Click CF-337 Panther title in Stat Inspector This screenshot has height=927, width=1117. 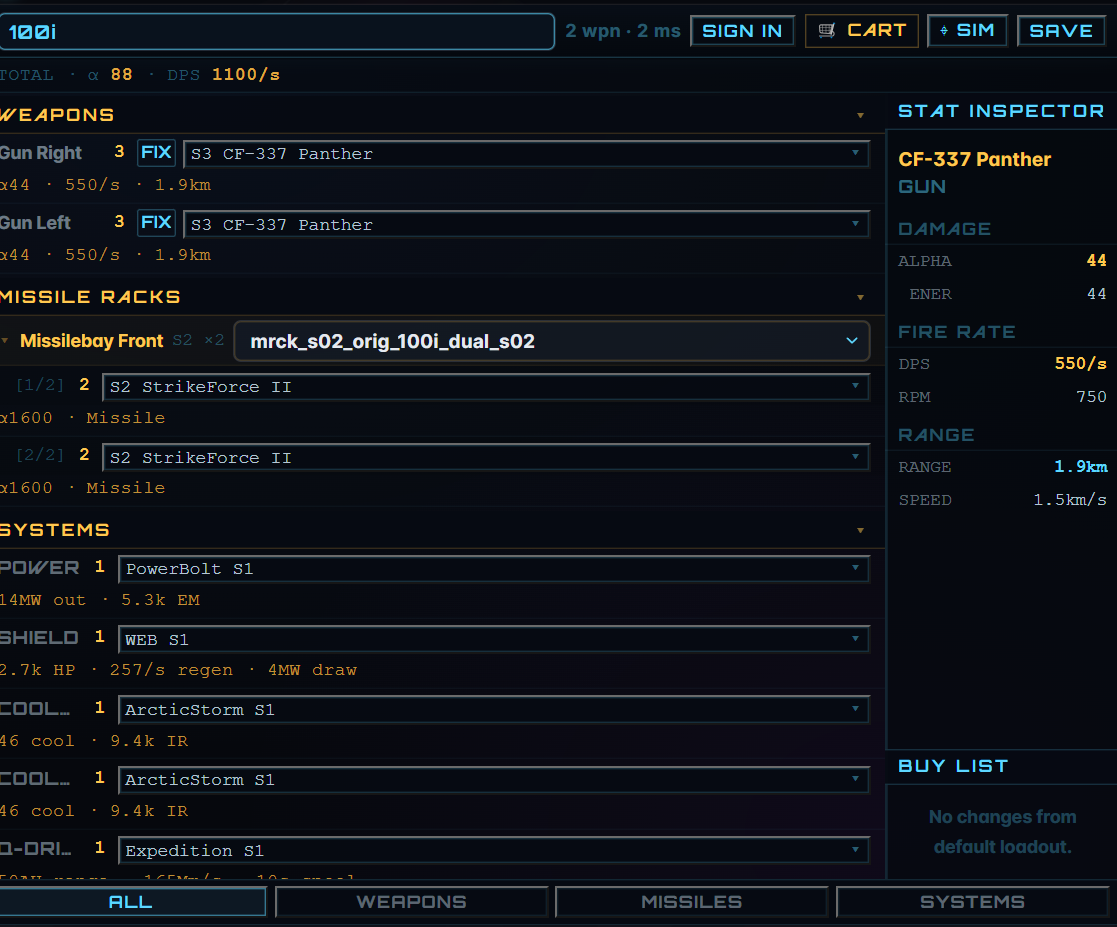point(974,160)
